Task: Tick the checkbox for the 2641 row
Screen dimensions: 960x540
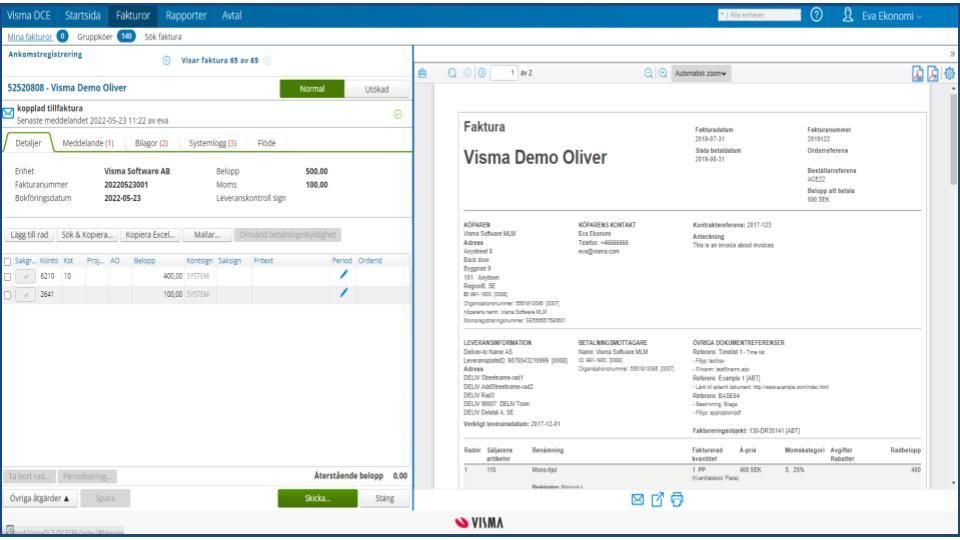Action: pos(7,295)
